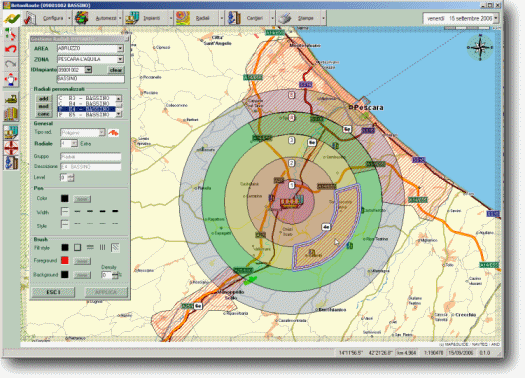Click the mod button

tap(44, 106)
